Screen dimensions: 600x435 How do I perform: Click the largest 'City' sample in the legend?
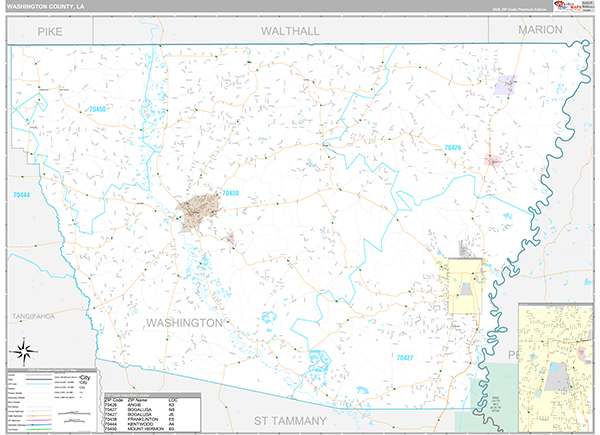click(x=85, y=378)
